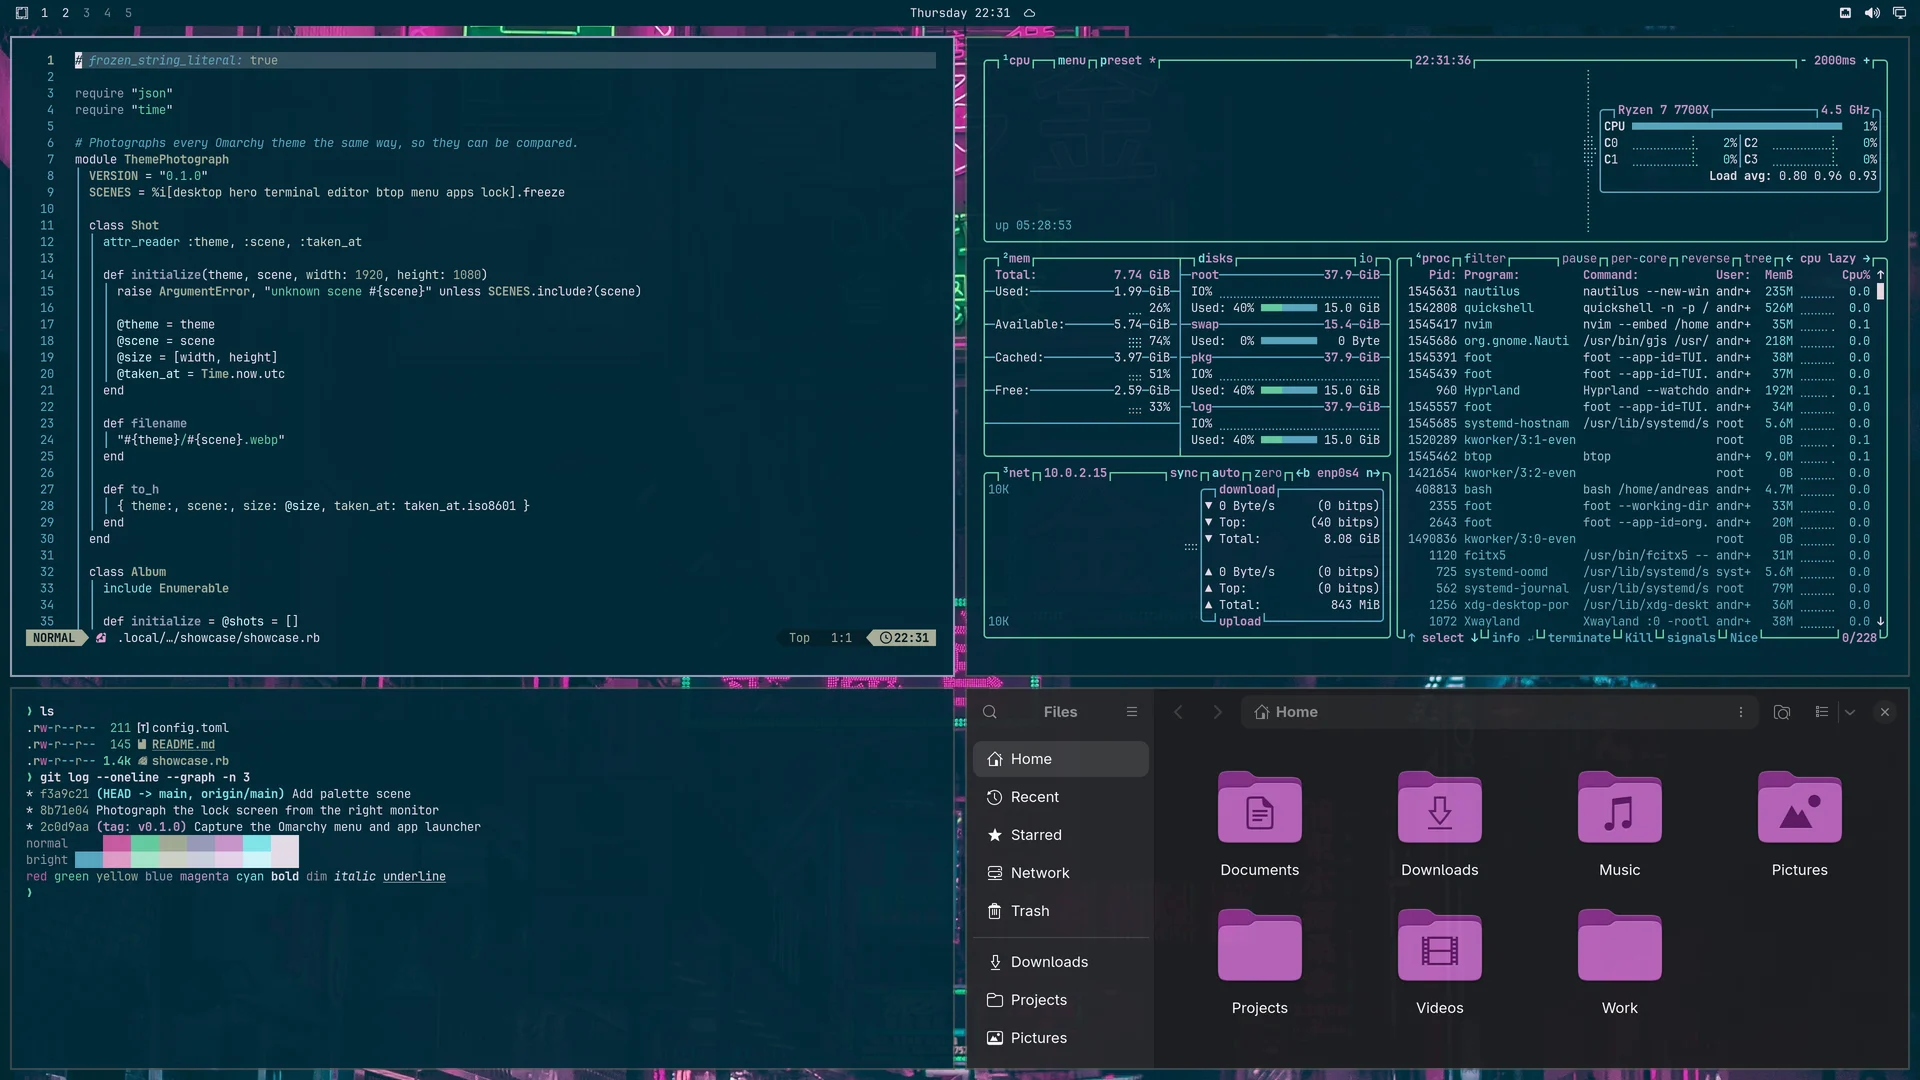Cycle cpu lazy sorting selector

tap(1828, 258)
